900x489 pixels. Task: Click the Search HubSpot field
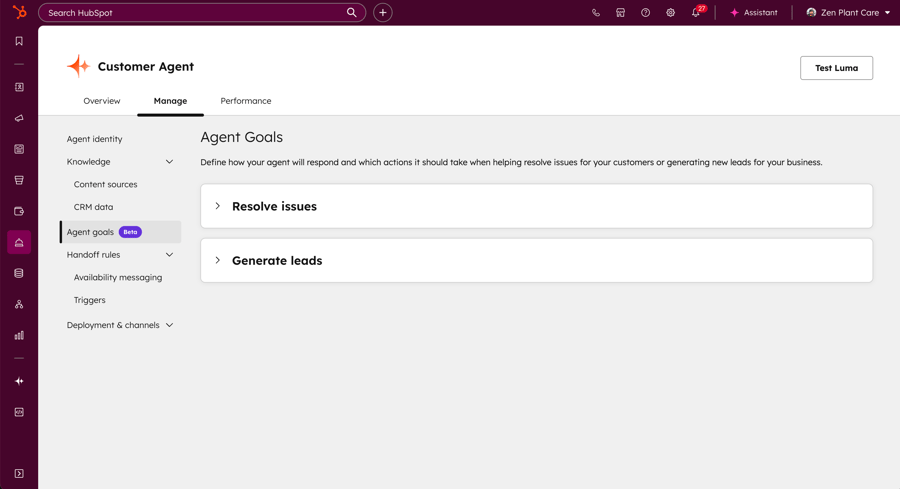[195, 13]
